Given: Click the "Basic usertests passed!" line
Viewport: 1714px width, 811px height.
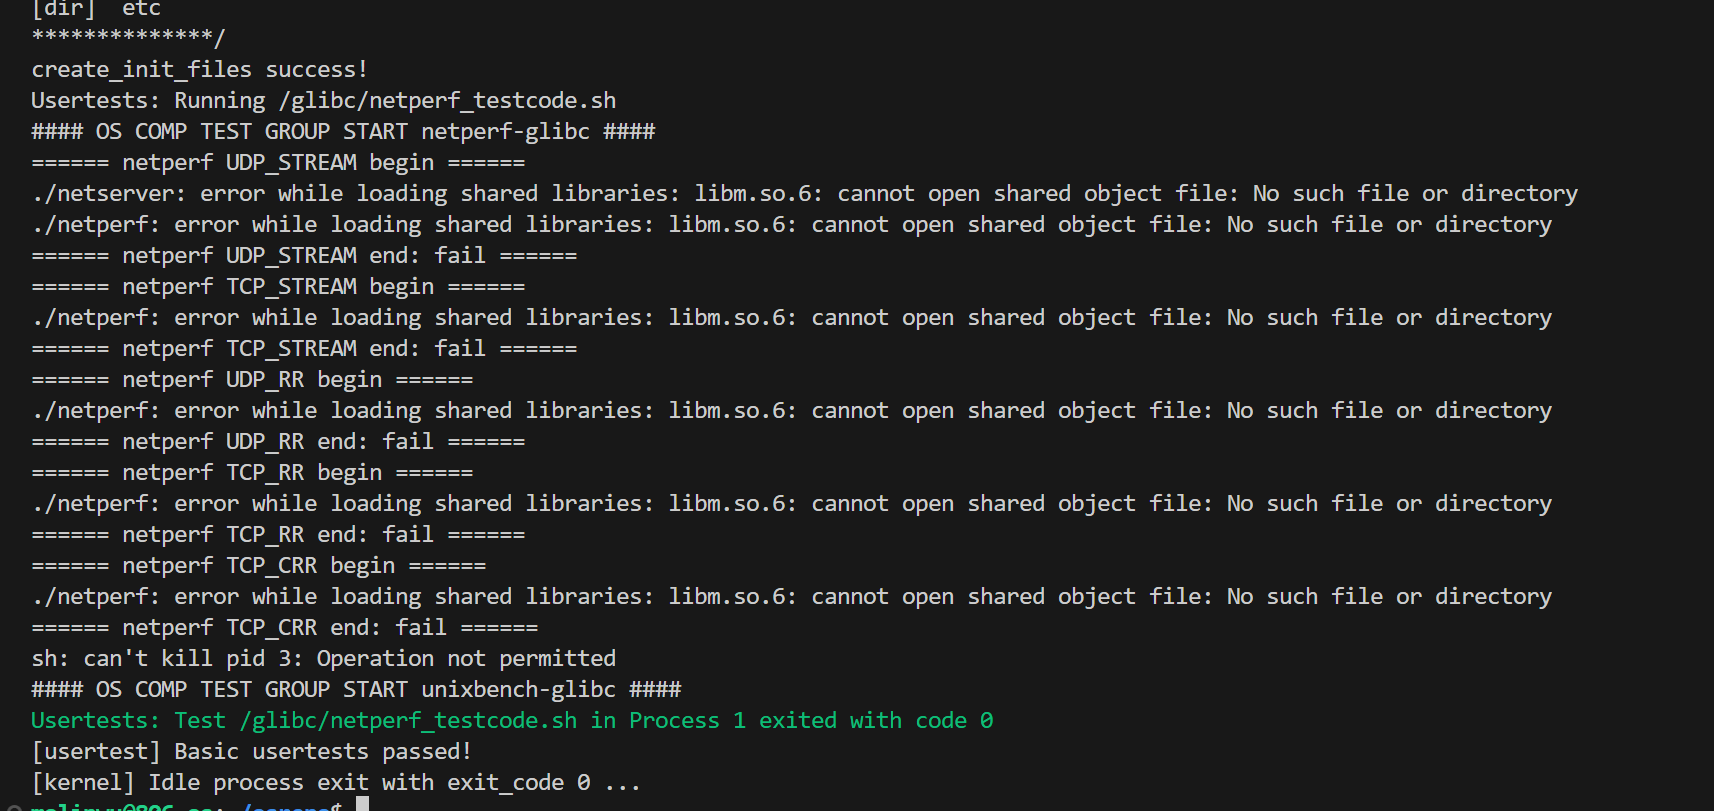Looking at the screenshot, I should coord(251,752).
